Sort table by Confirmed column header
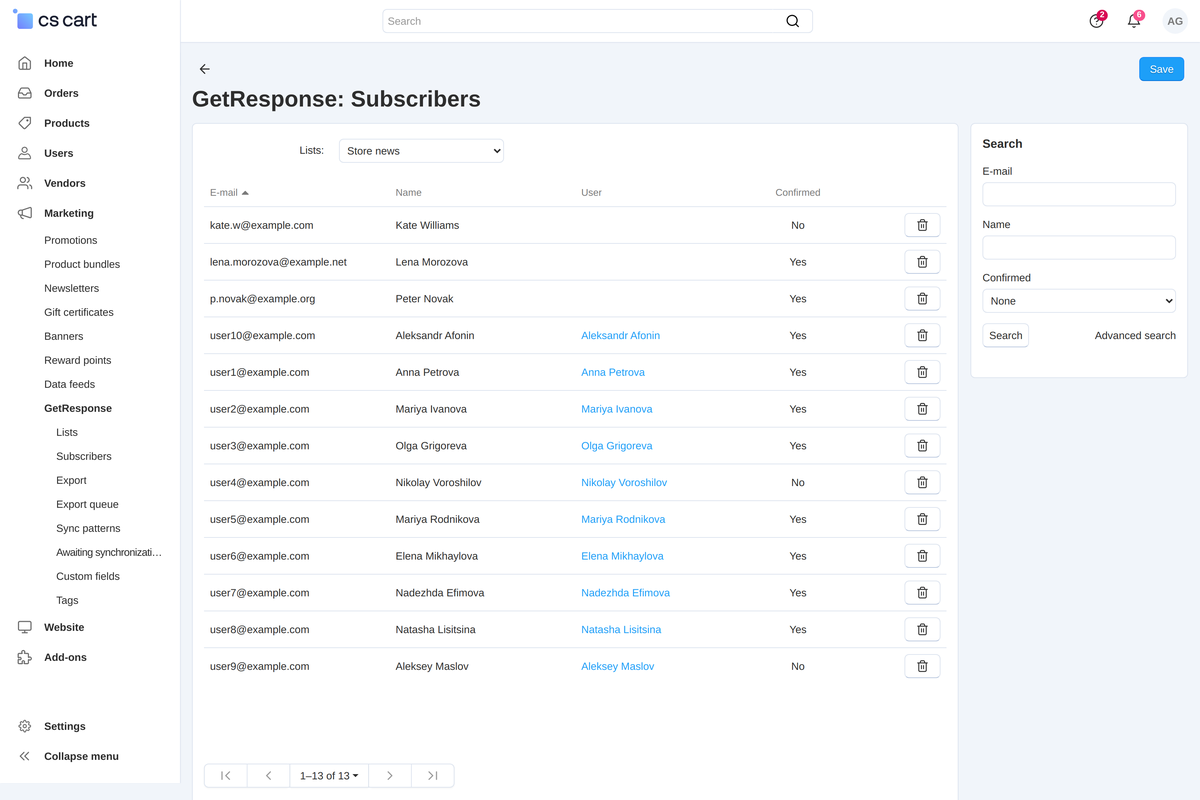 tap(797, 192)
